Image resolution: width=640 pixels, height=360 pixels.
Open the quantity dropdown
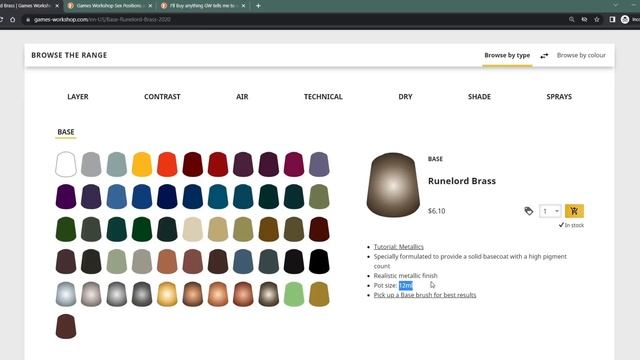pyautogui.click(x=550, y=211)
